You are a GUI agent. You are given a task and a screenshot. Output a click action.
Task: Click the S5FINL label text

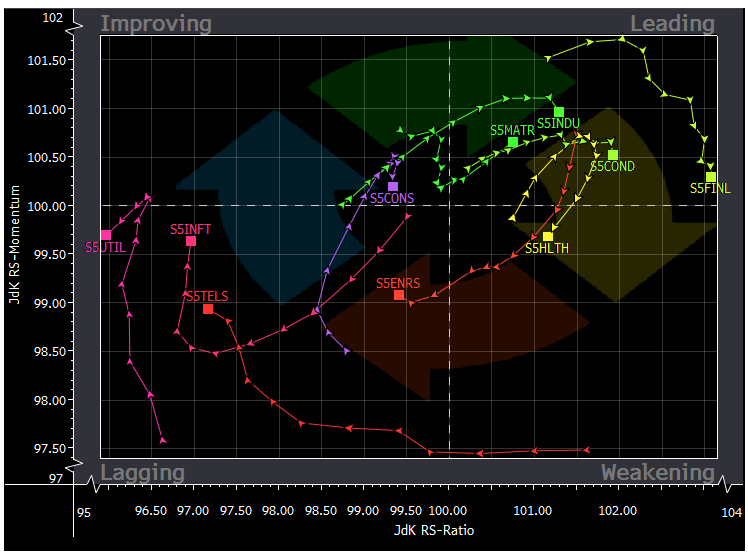click(x=710, y=189)
